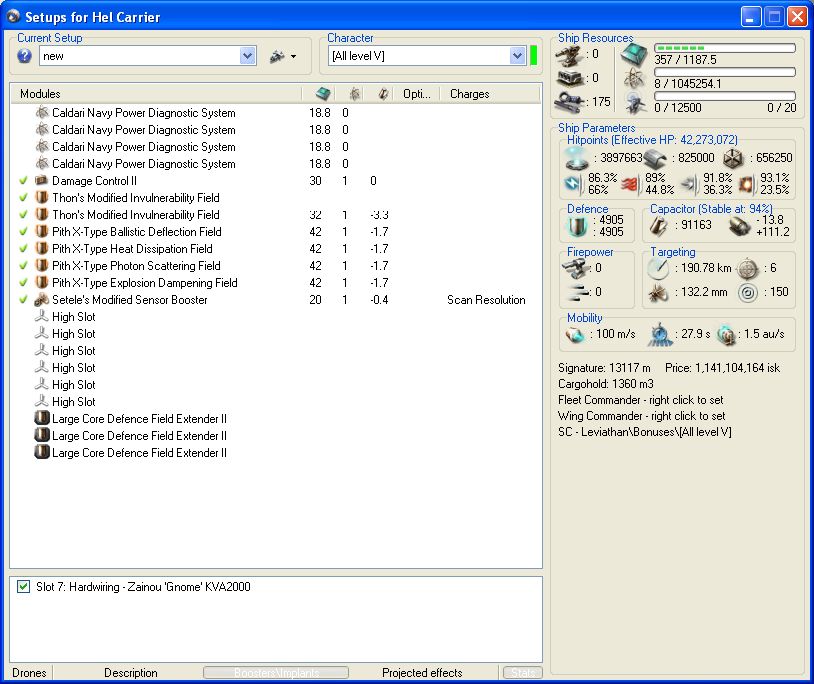Uncheck Slot 7 Zainou 'Gnome' KVA2000 implant
The height and width of the screenshot is (684, 814).
tap(23, 586)
